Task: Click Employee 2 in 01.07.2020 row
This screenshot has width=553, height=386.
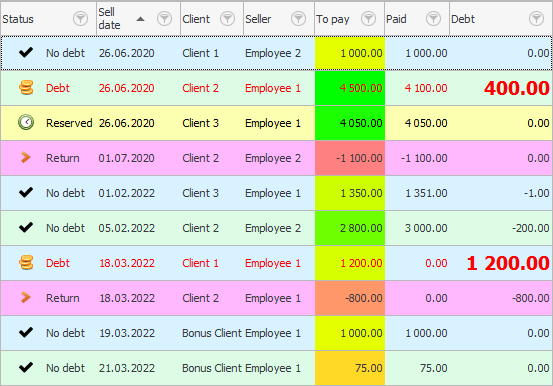Action: point(273,158)
